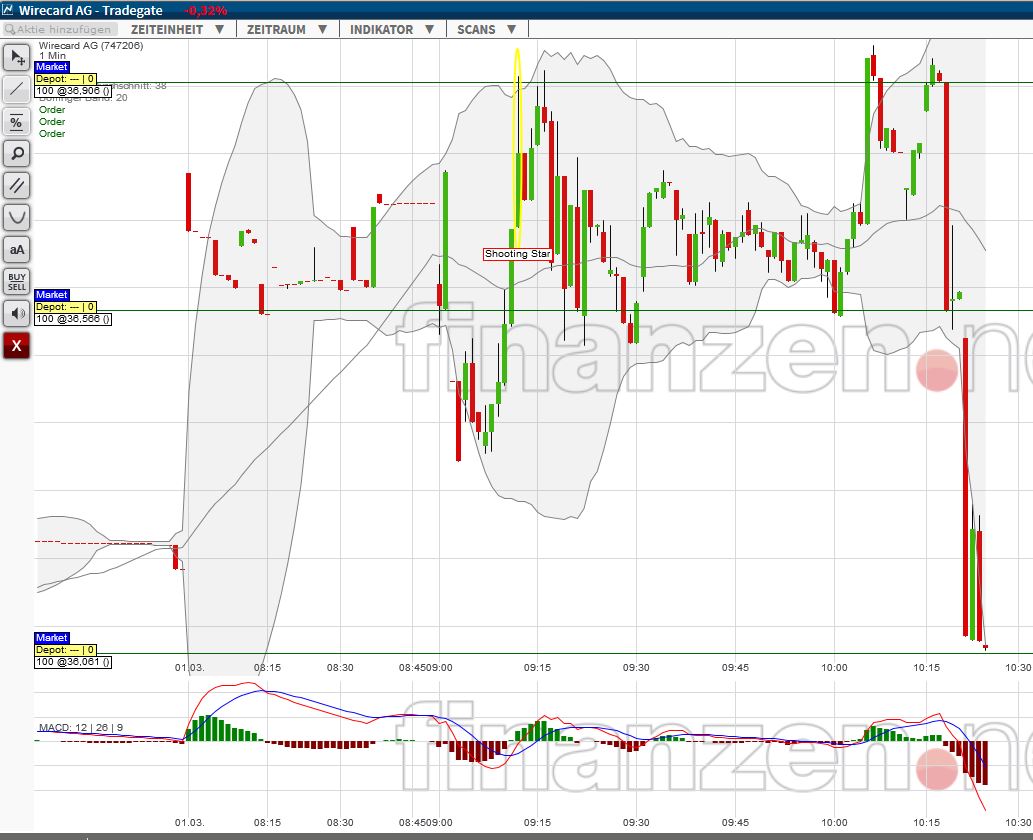Click the top Market order label

coord(51,67)
